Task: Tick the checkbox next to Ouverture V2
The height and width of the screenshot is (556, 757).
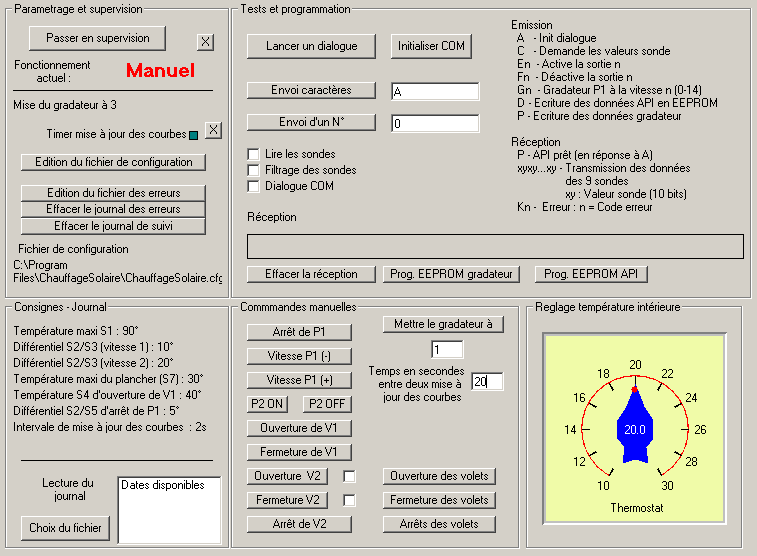Action: [349, 477]
